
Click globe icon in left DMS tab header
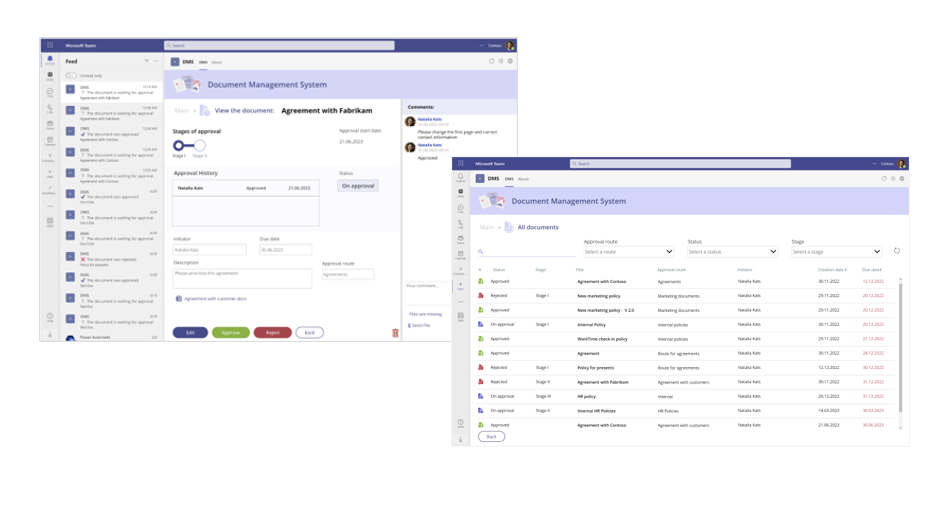[x=510, y=61]
